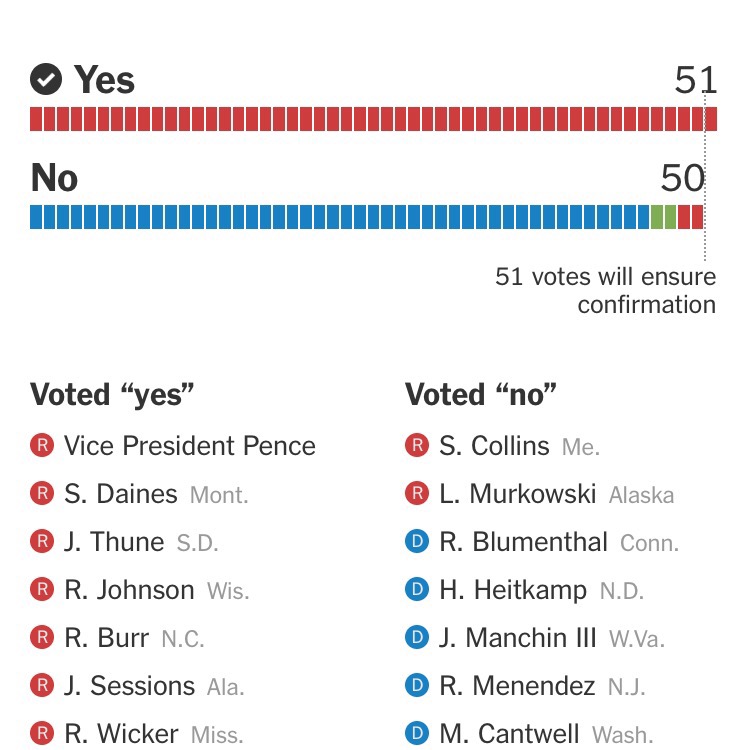Click the D party icon next to H. Heitkamp
Viewport: 750px width, 750px height.
(417, 590)
